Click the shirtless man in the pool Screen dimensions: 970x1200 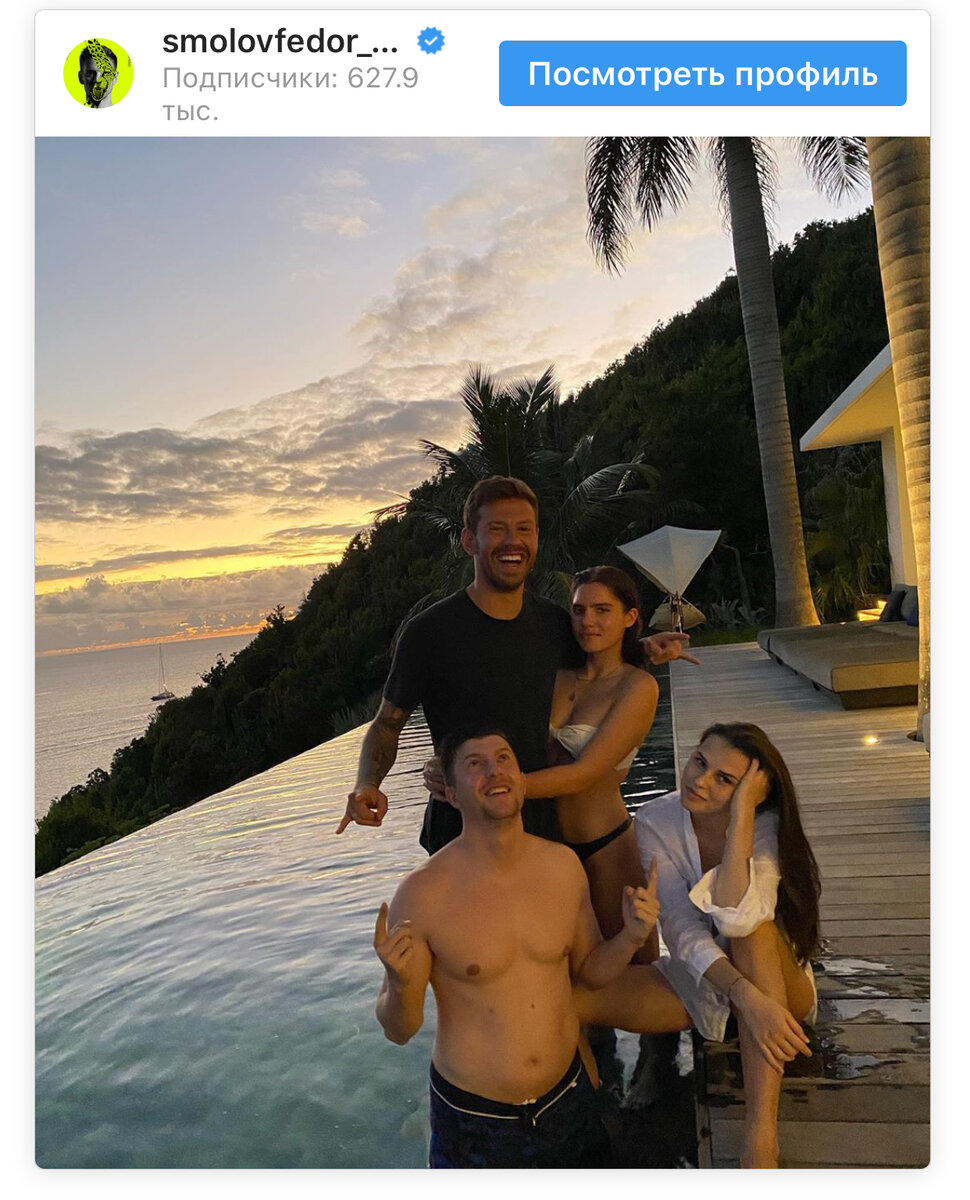(500, 950)
